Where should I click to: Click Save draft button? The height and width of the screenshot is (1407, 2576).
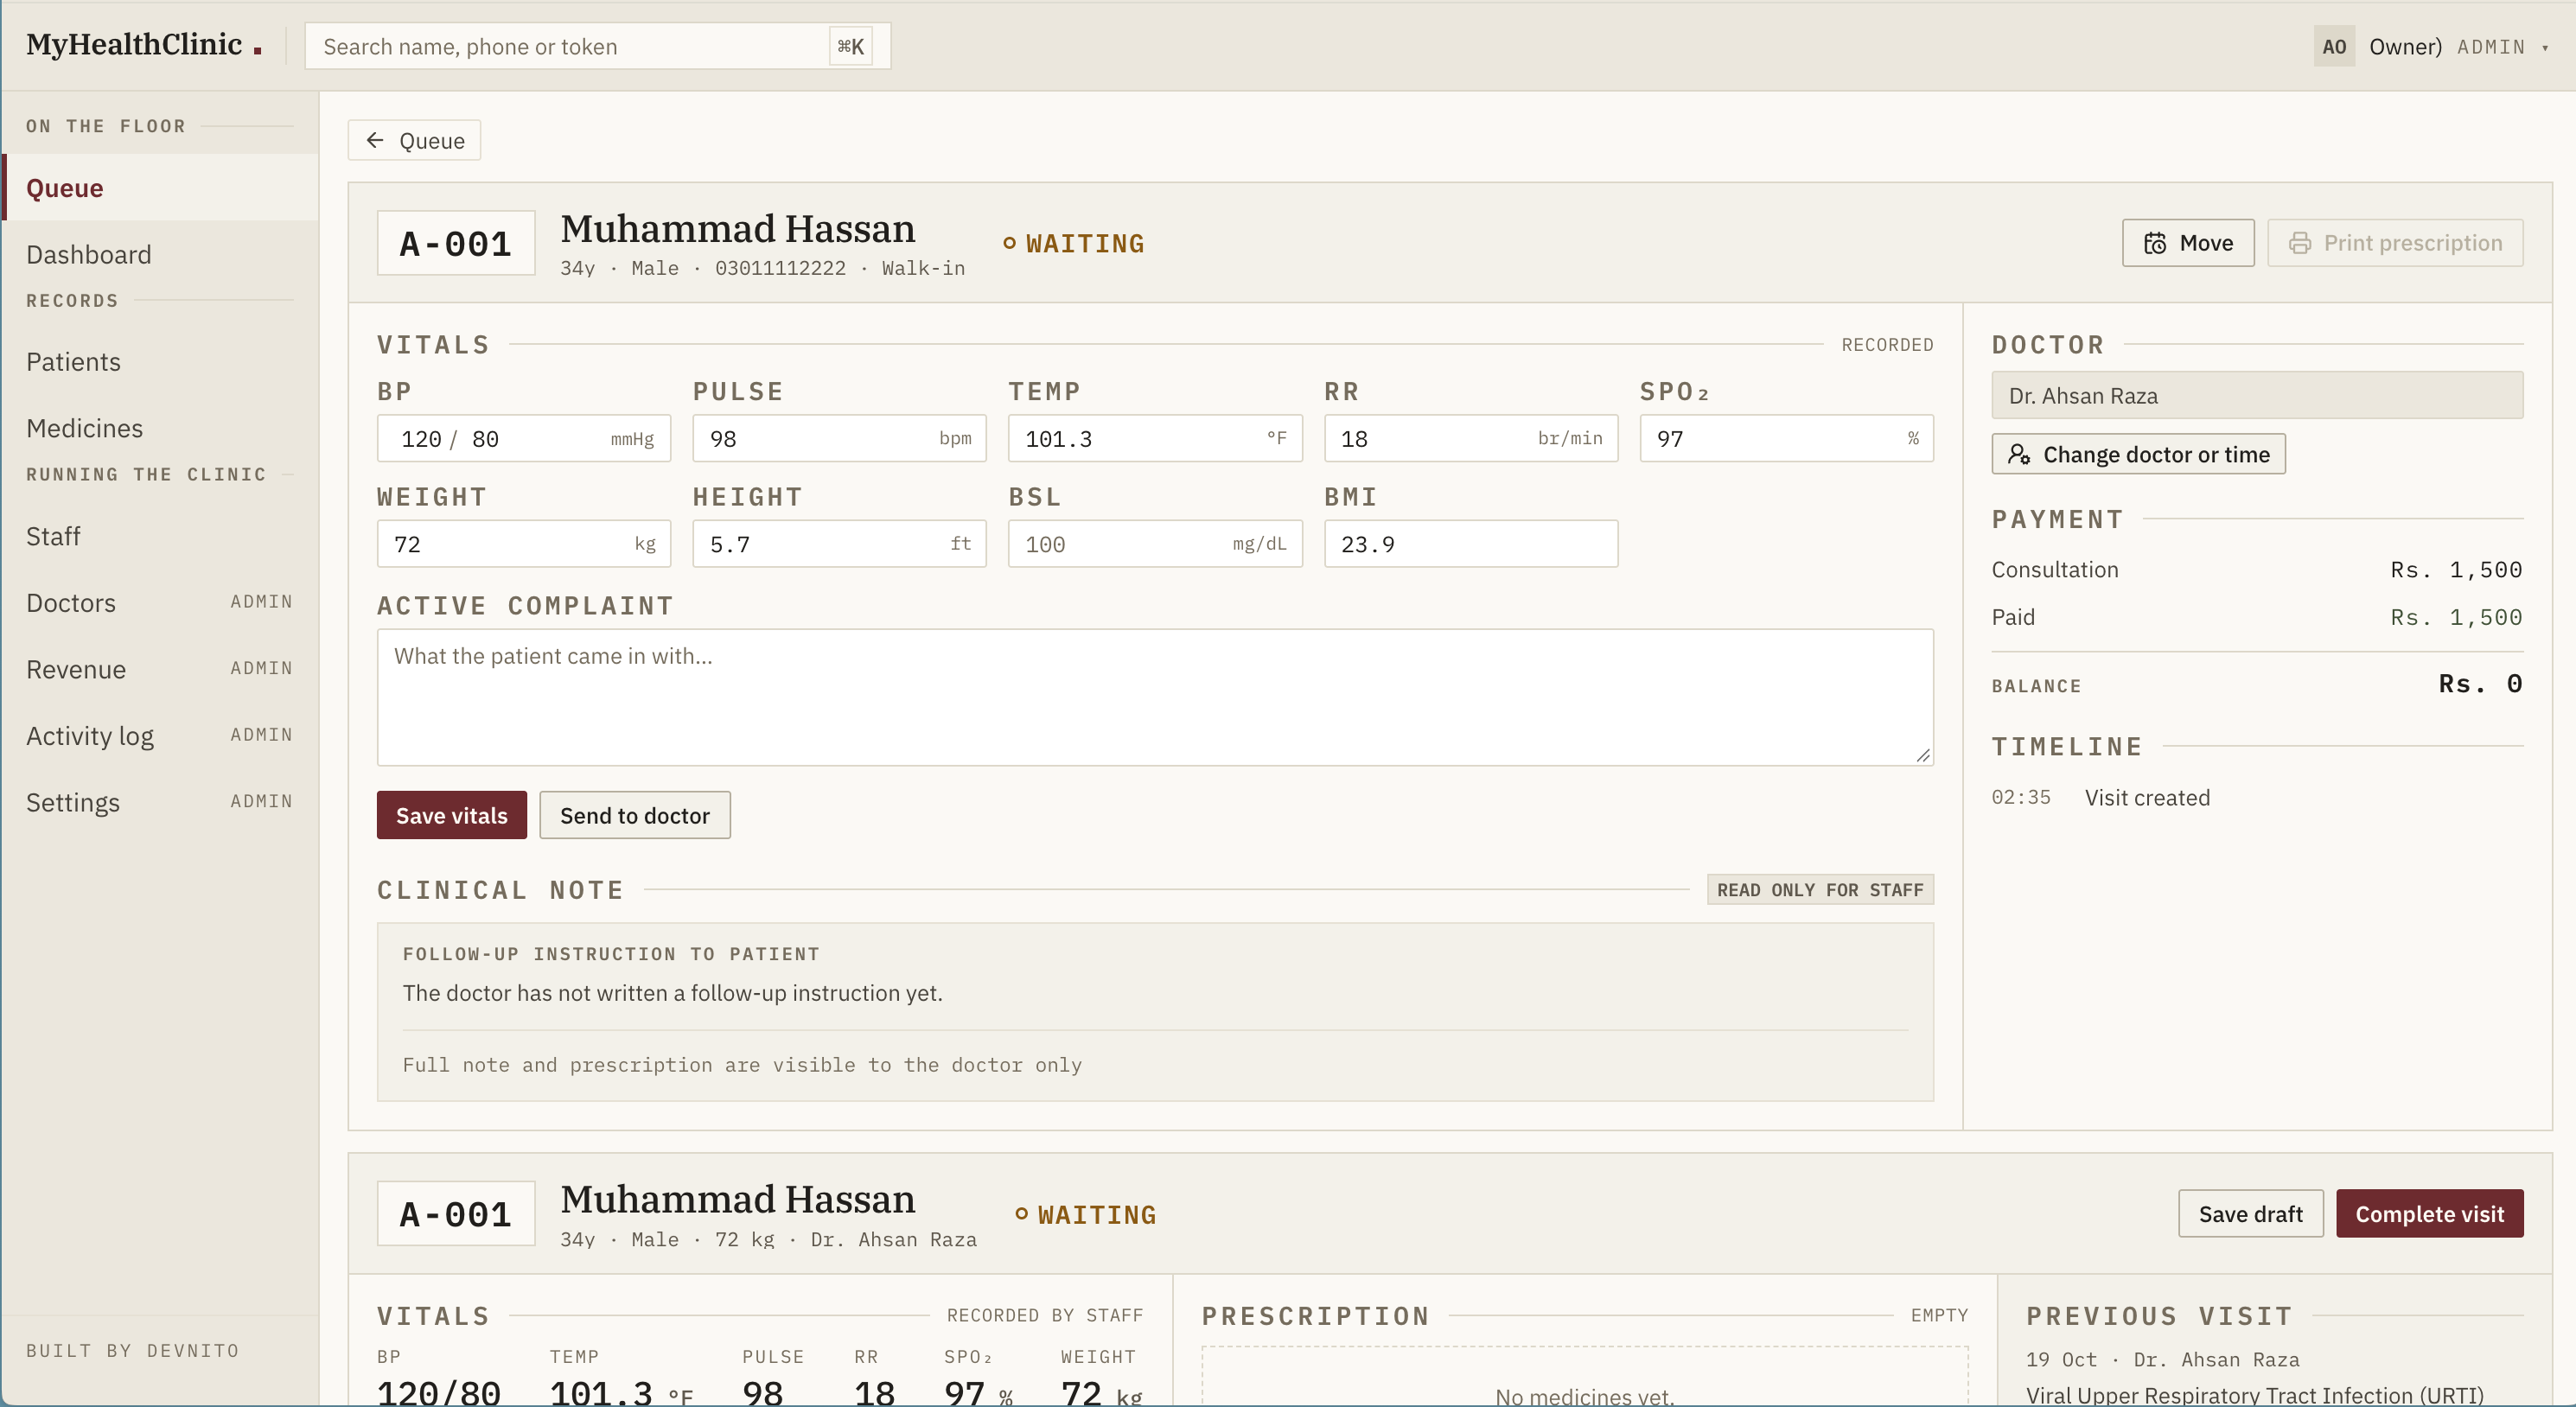tap(2250, 1213)
